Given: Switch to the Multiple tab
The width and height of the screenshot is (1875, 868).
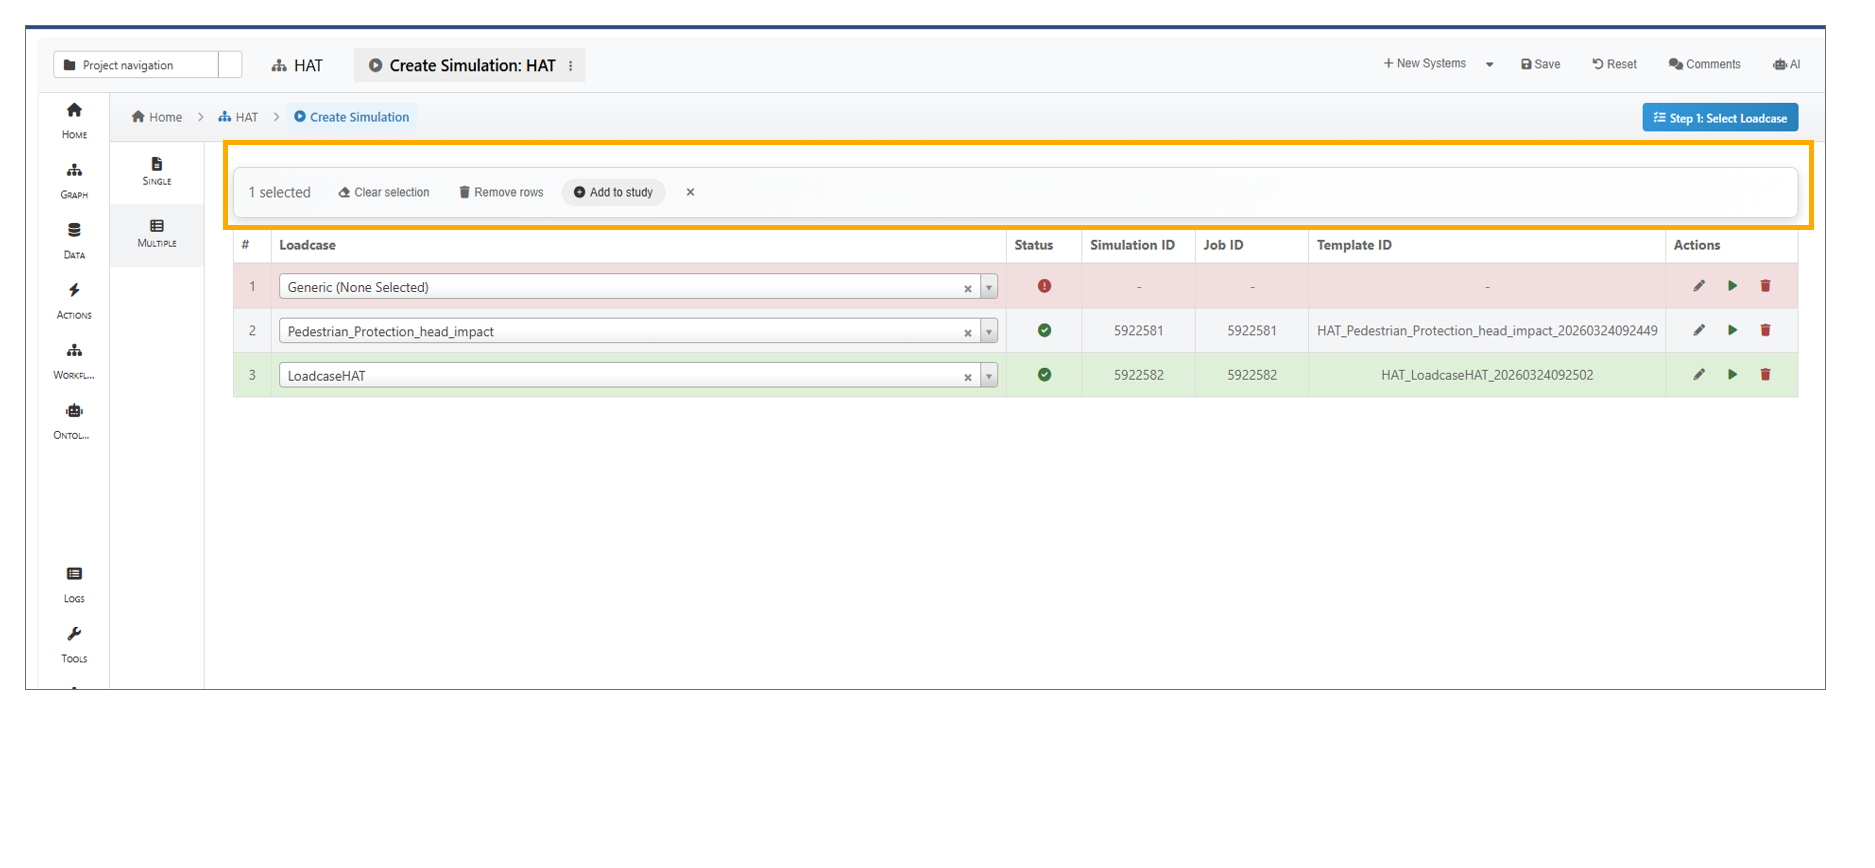Looking at the screenshot, I should [157, 233].
